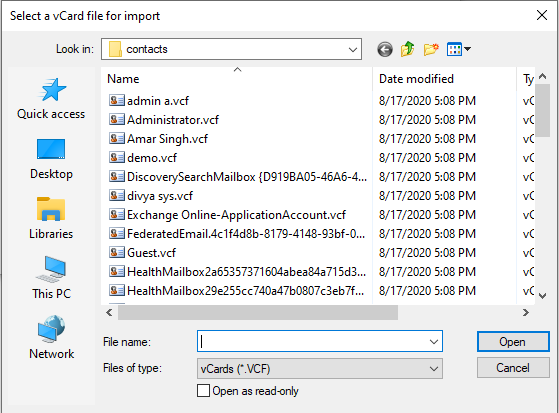Select the demo.vcf file icon
The image size is (559, 413).
tap(117, 157)
